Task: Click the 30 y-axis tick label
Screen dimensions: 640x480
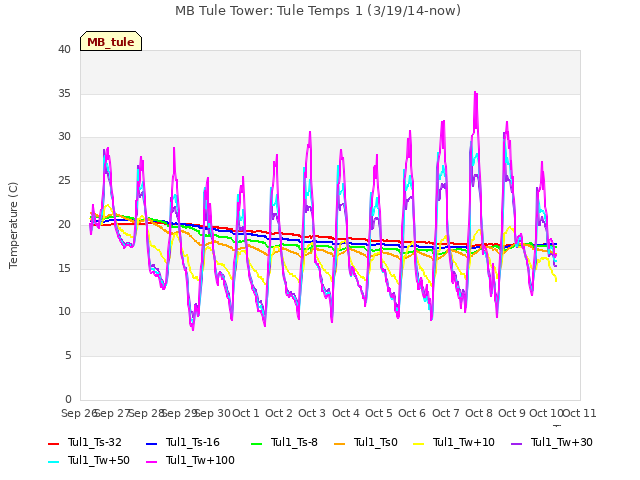Action: (x=64, y=137)
